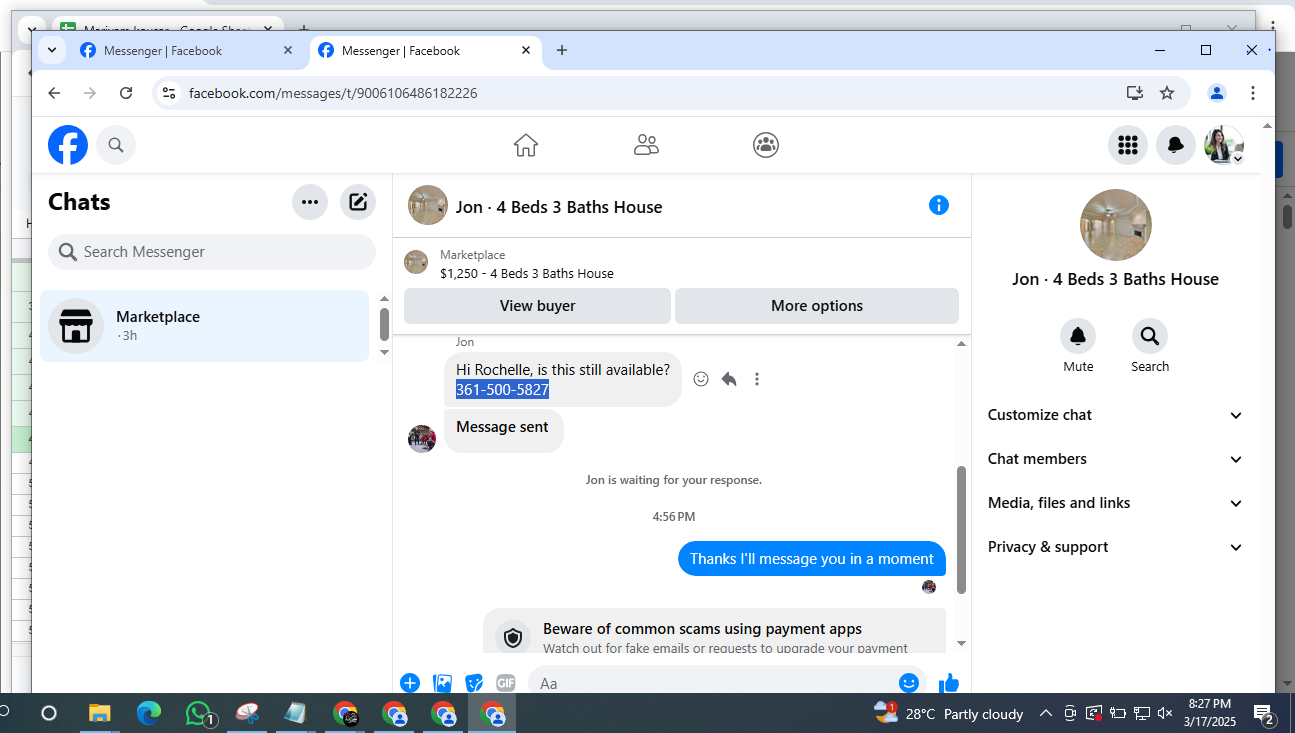The width and height of the screenshot is (1295, 733).
Task: Reload the page in Chrome
Action: (126, 93)
